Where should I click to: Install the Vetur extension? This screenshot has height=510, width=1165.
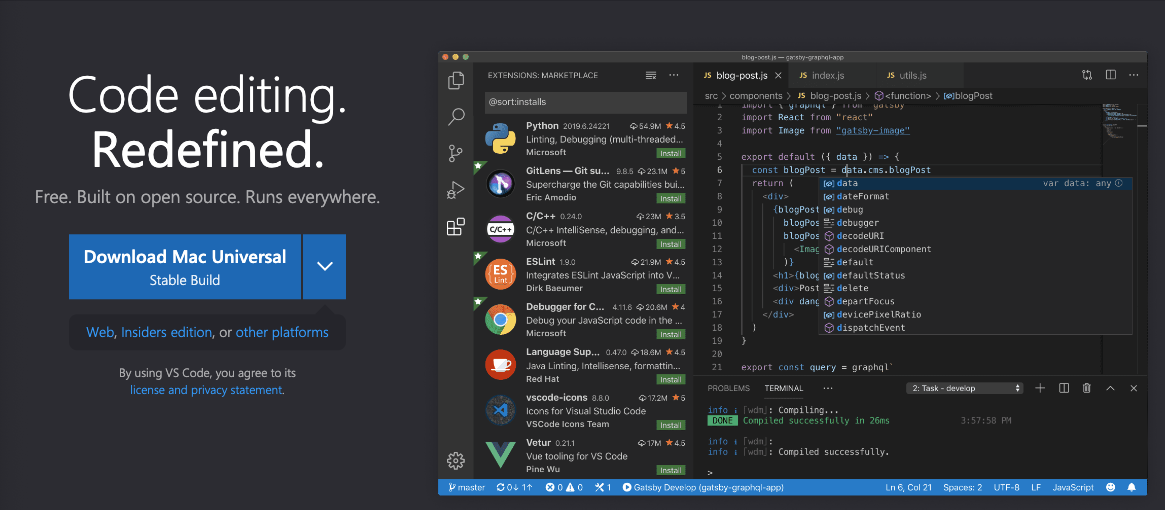(670, 470)
